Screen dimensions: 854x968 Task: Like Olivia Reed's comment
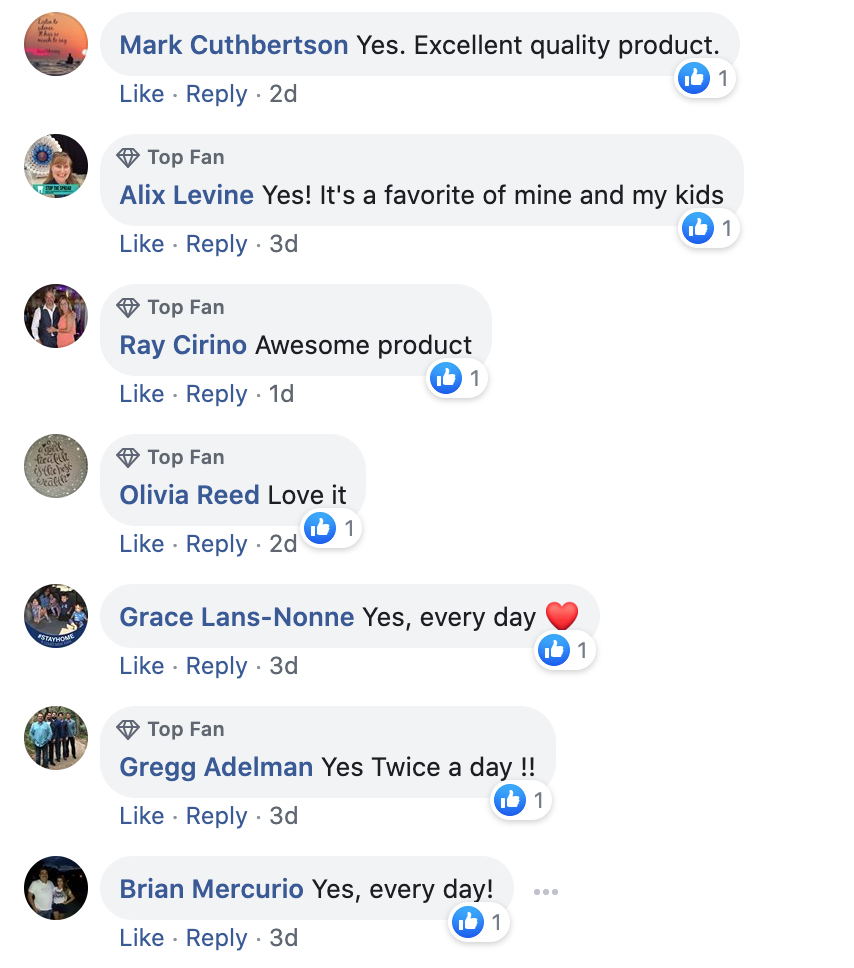141,544
